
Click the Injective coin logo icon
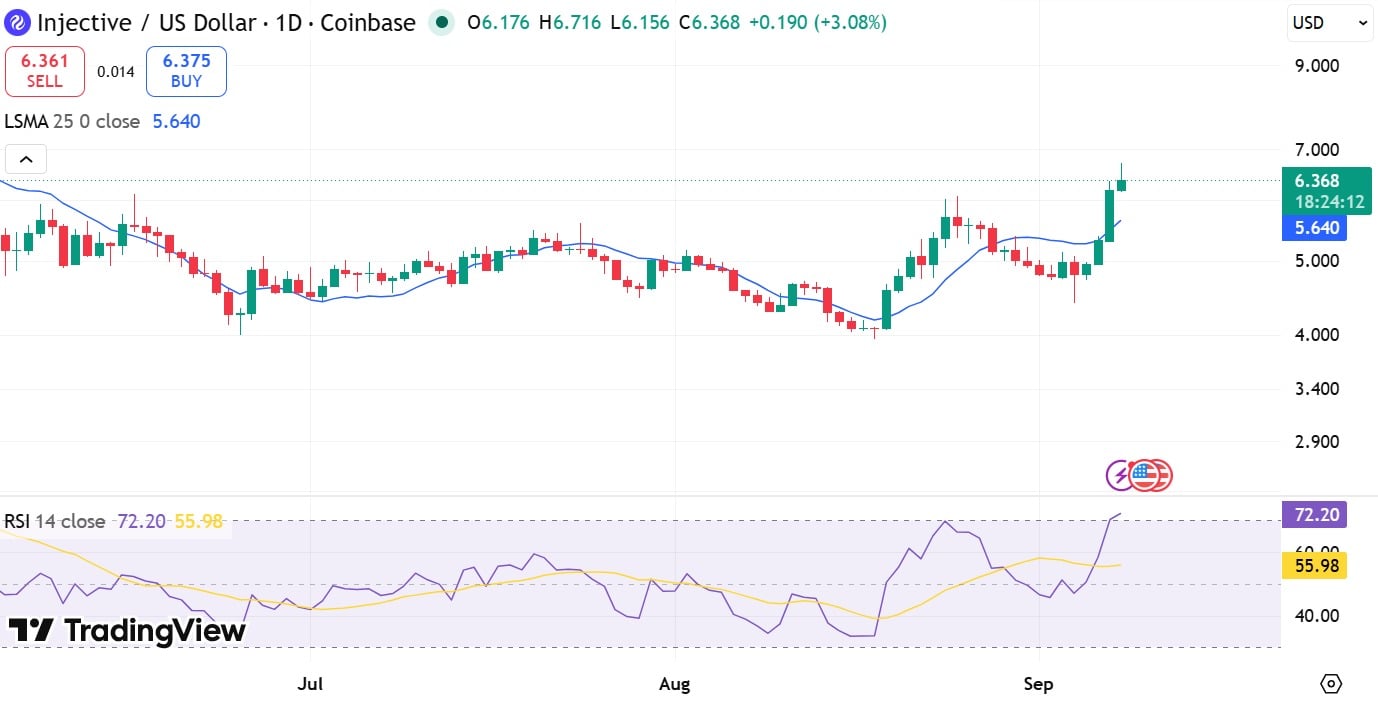point(18,22)
